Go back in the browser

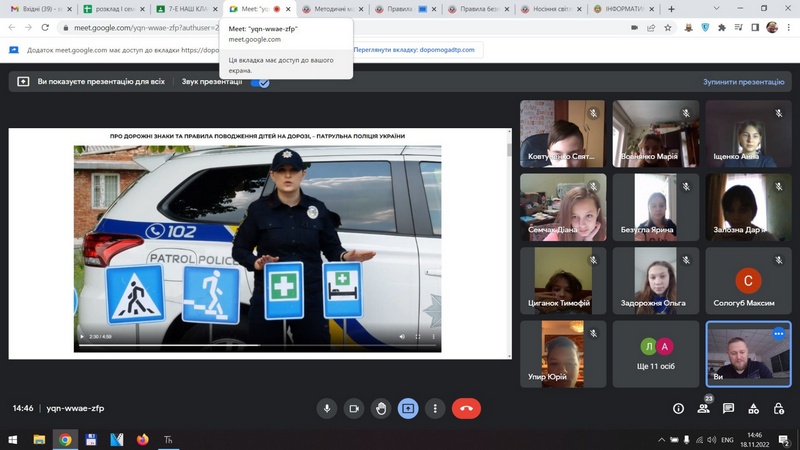coord(12,28)
